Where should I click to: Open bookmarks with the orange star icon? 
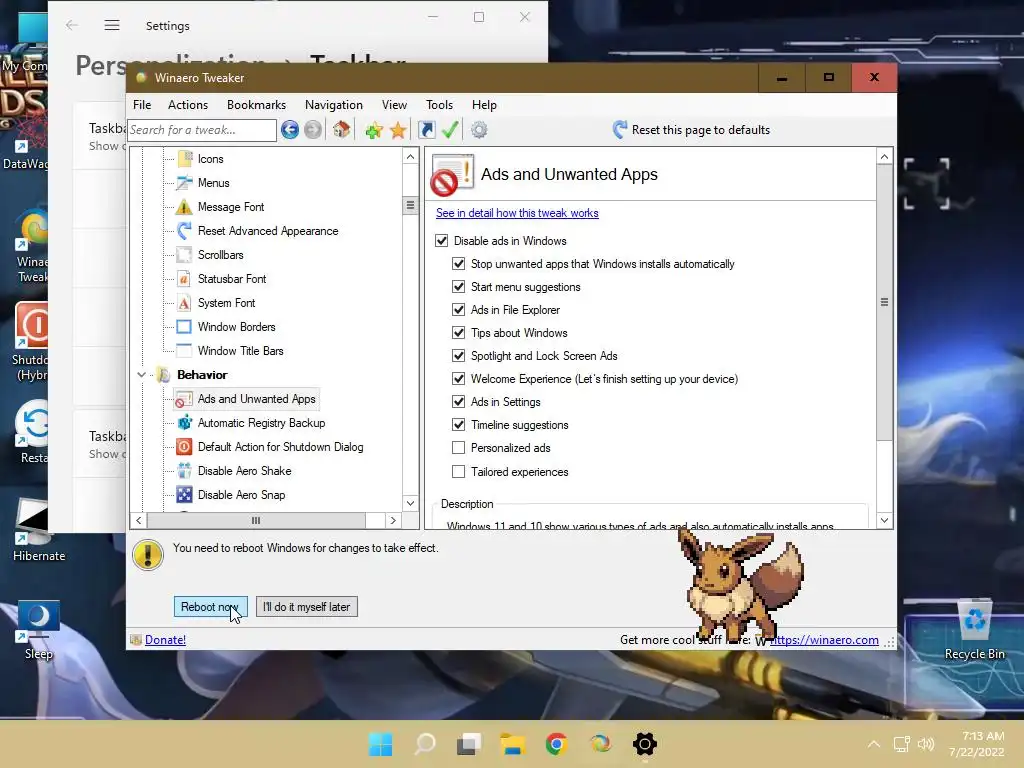point(398,130)
